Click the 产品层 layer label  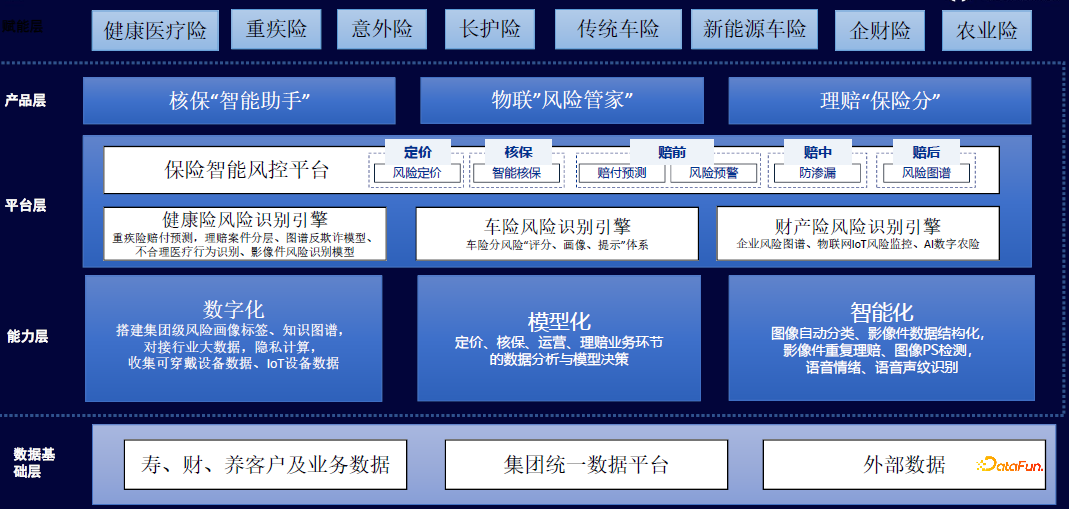(x=25, y=101)
